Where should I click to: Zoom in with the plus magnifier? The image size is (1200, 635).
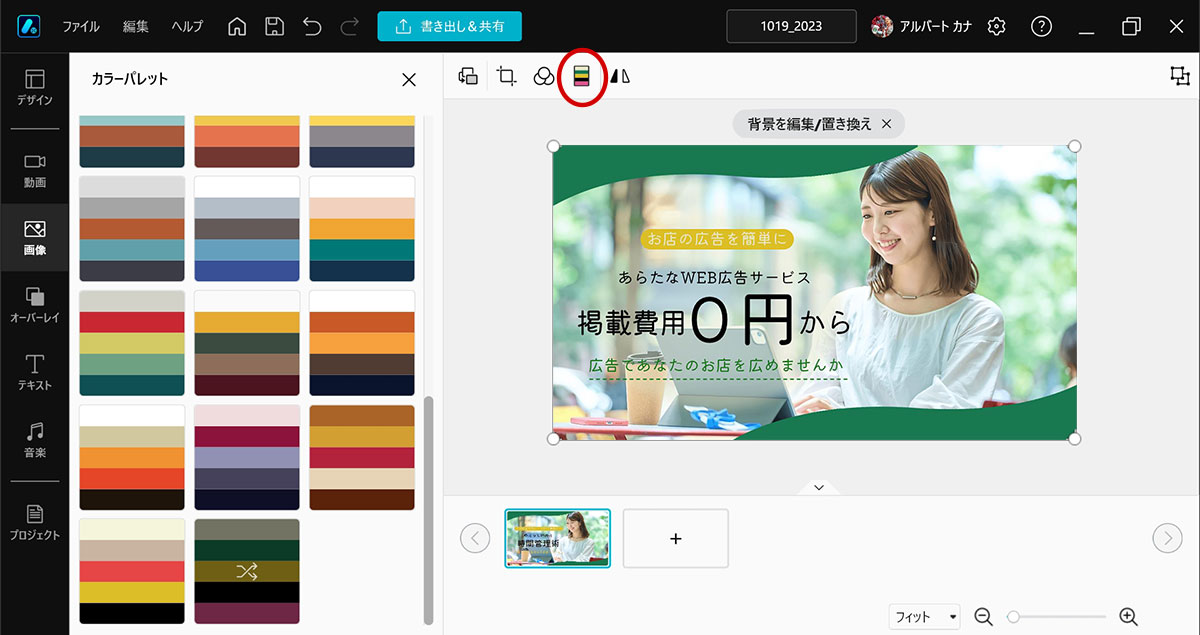click(x=1128, y=617)
